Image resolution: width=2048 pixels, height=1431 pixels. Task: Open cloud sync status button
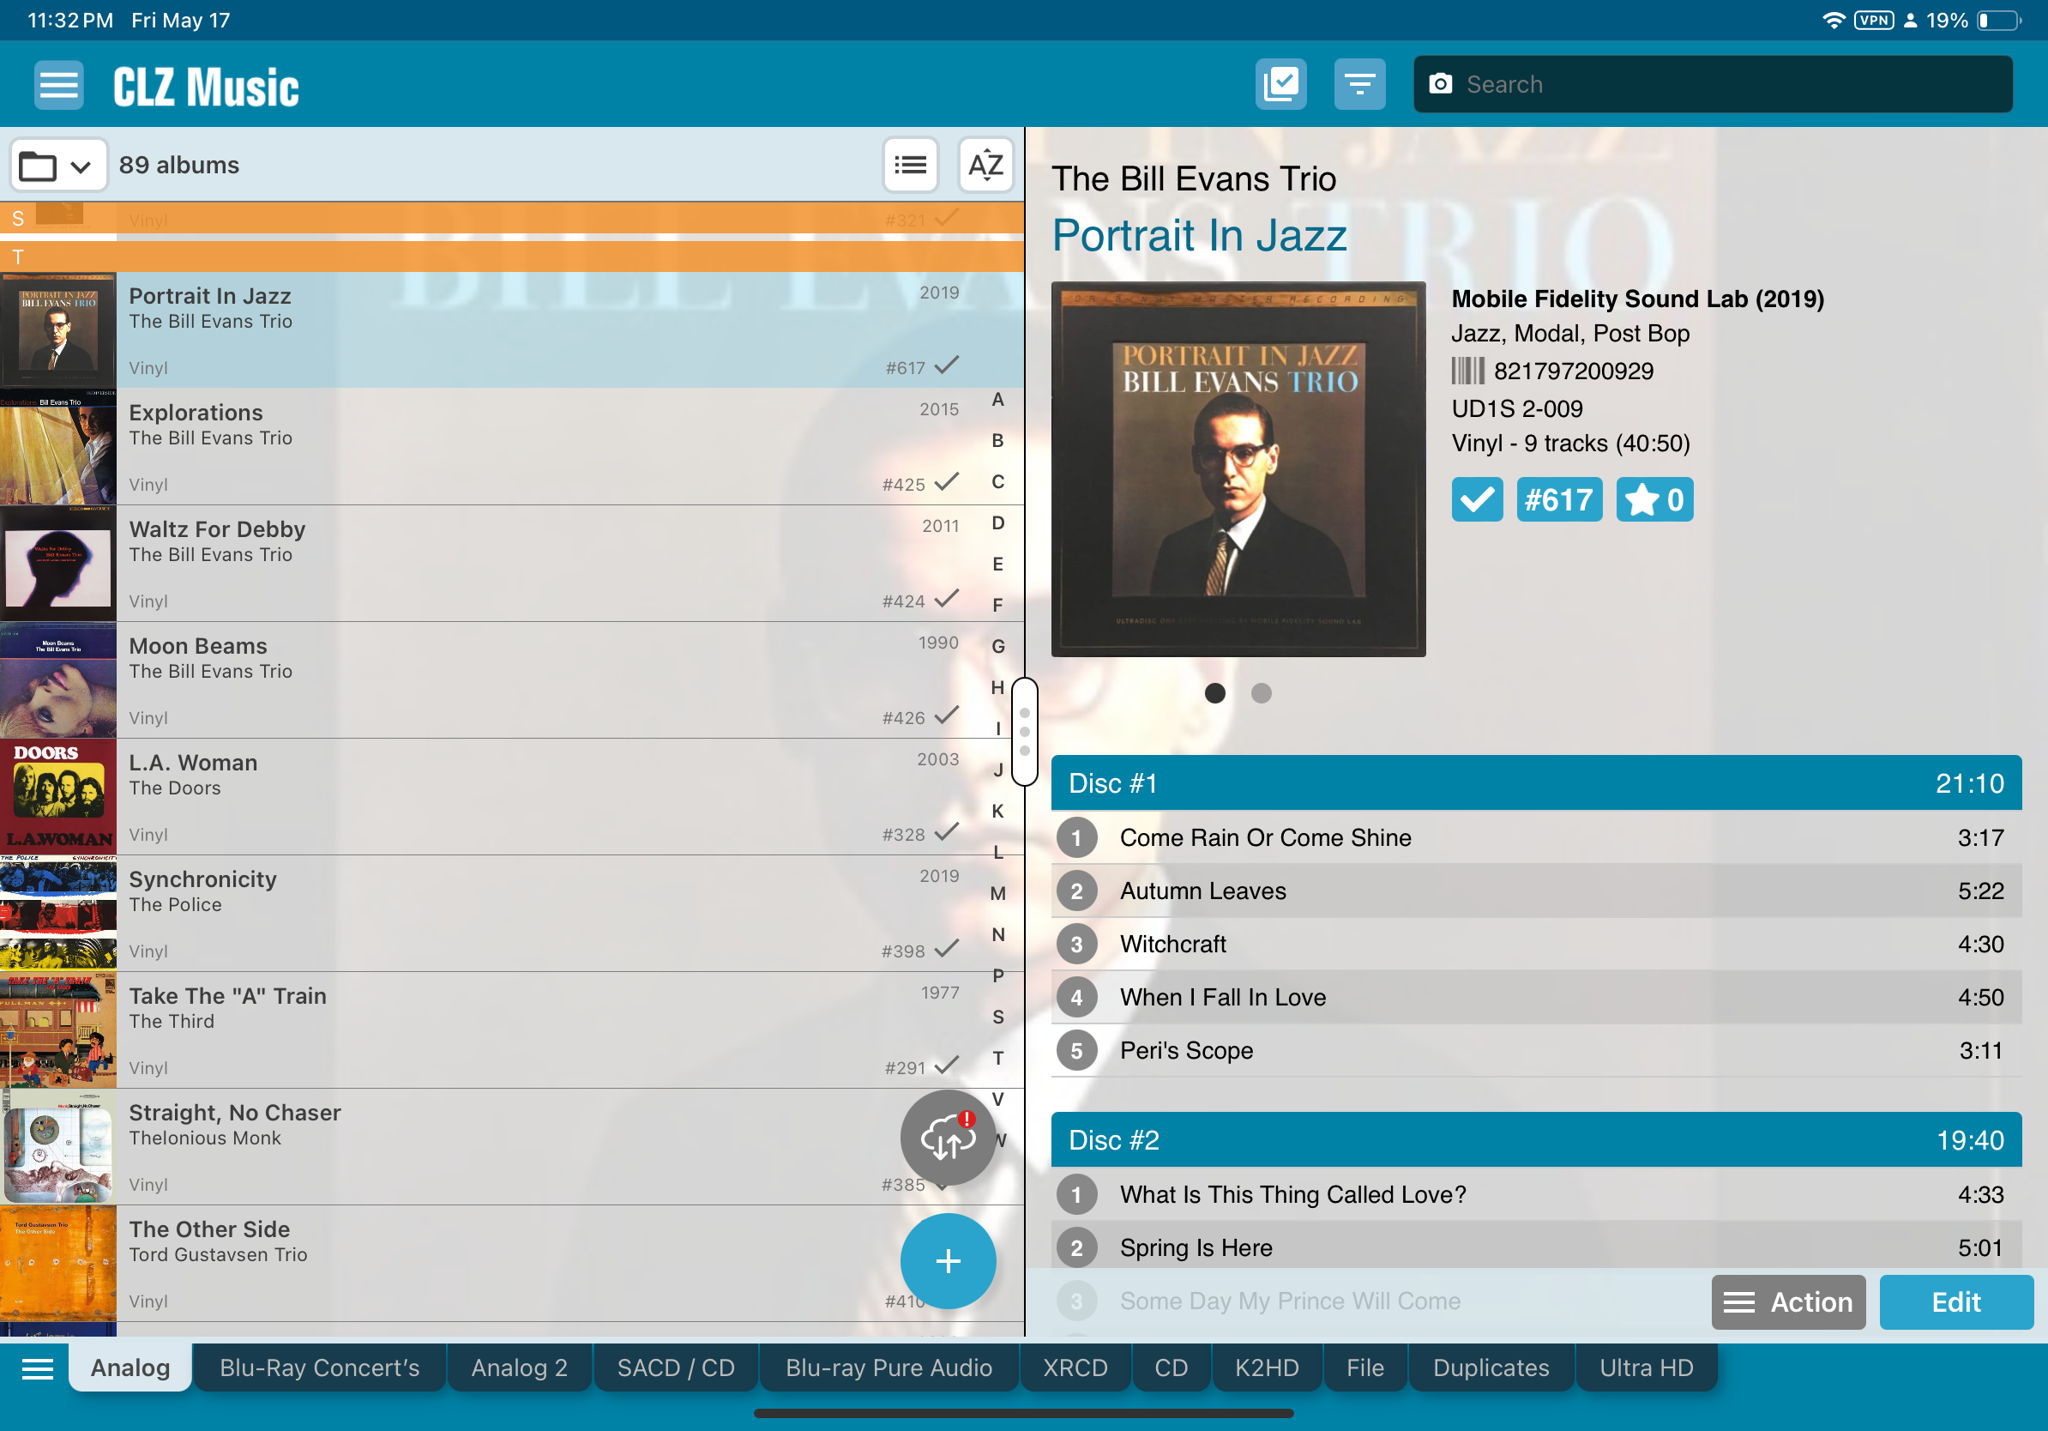[x=947, y=1137]
